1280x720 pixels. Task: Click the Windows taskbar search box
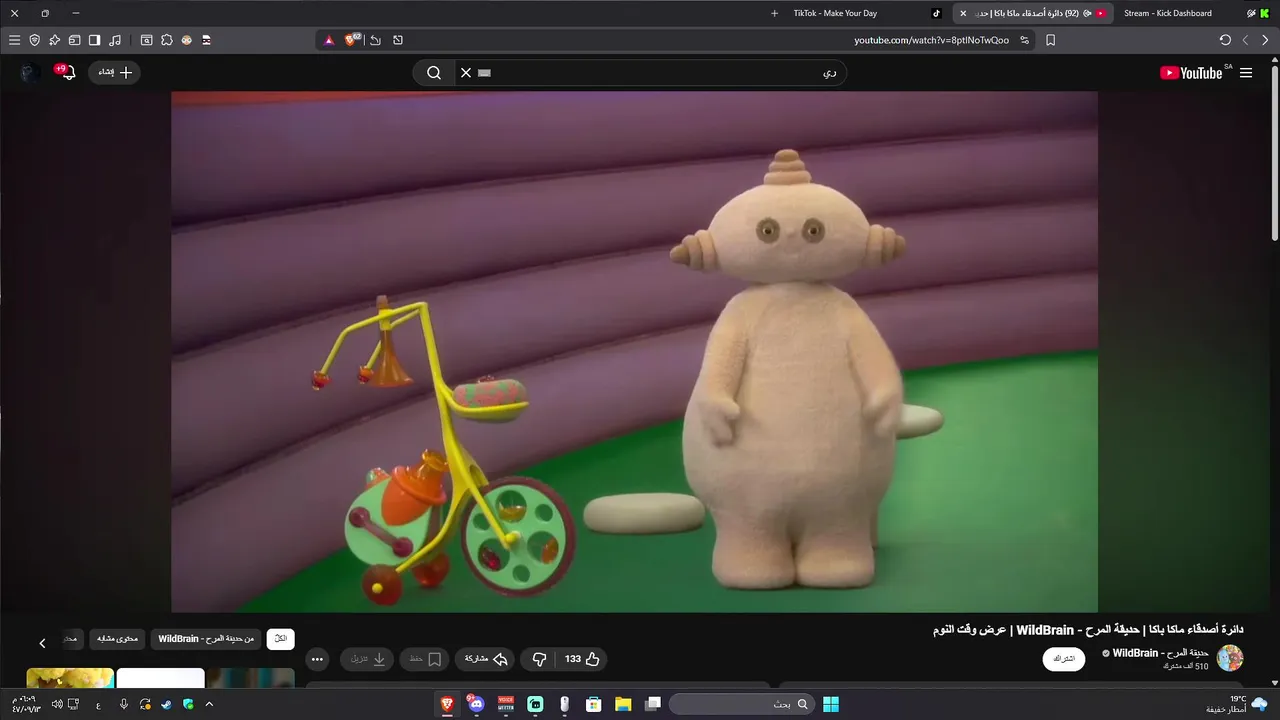741,704
